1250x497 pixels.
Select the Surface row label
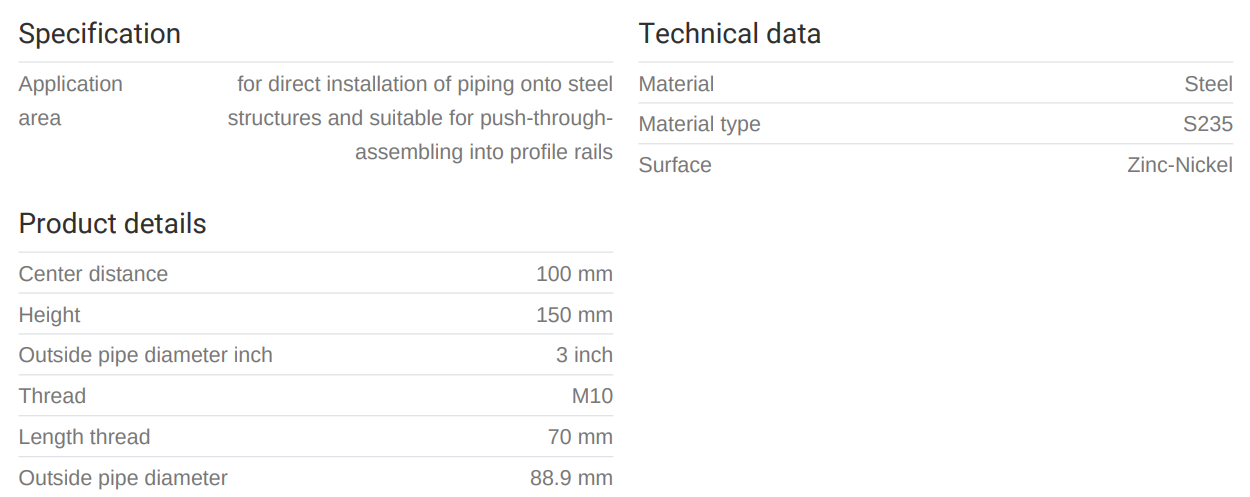click(675, 165)
